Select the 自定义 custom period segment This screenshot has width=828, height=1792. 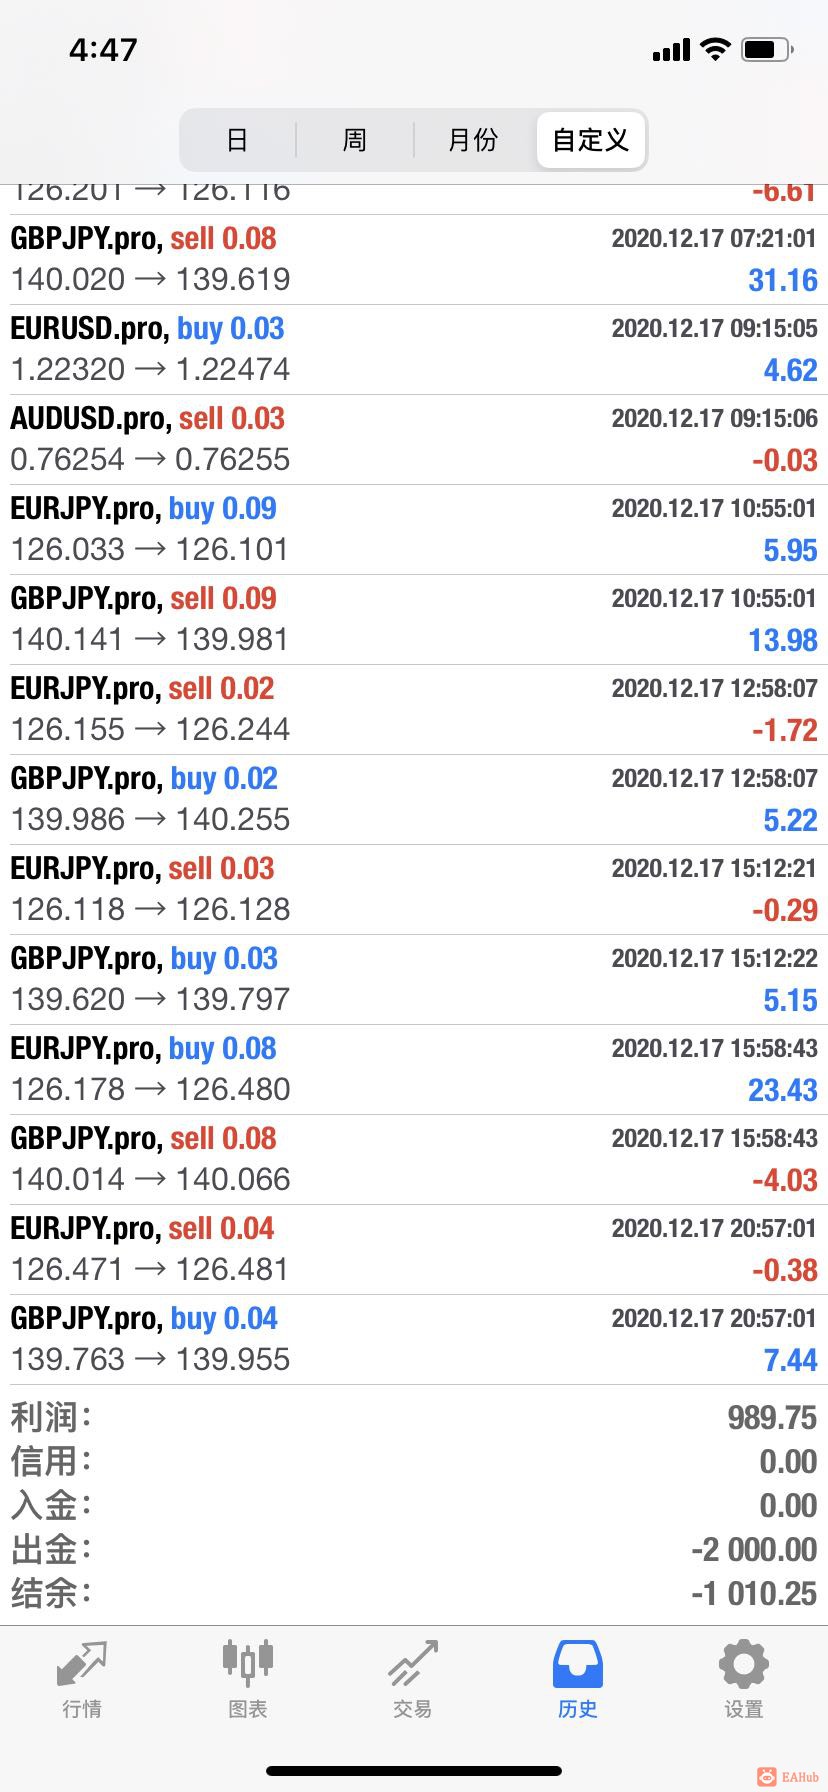pyautogui.click(x=591, y=139)
